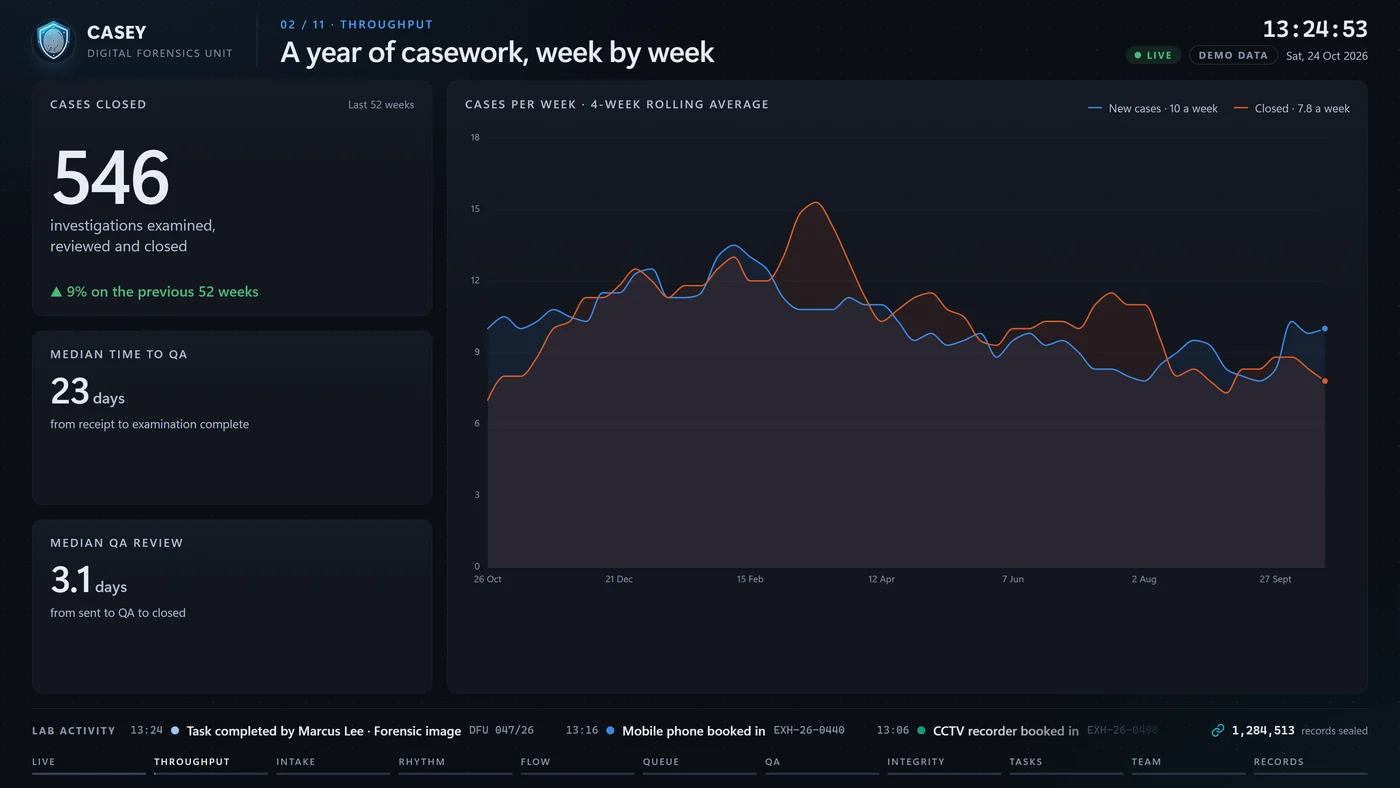Click the blue end-point marker of New cases line
The height and width of the screenshot is (788, 1400).
(1325, 328)
